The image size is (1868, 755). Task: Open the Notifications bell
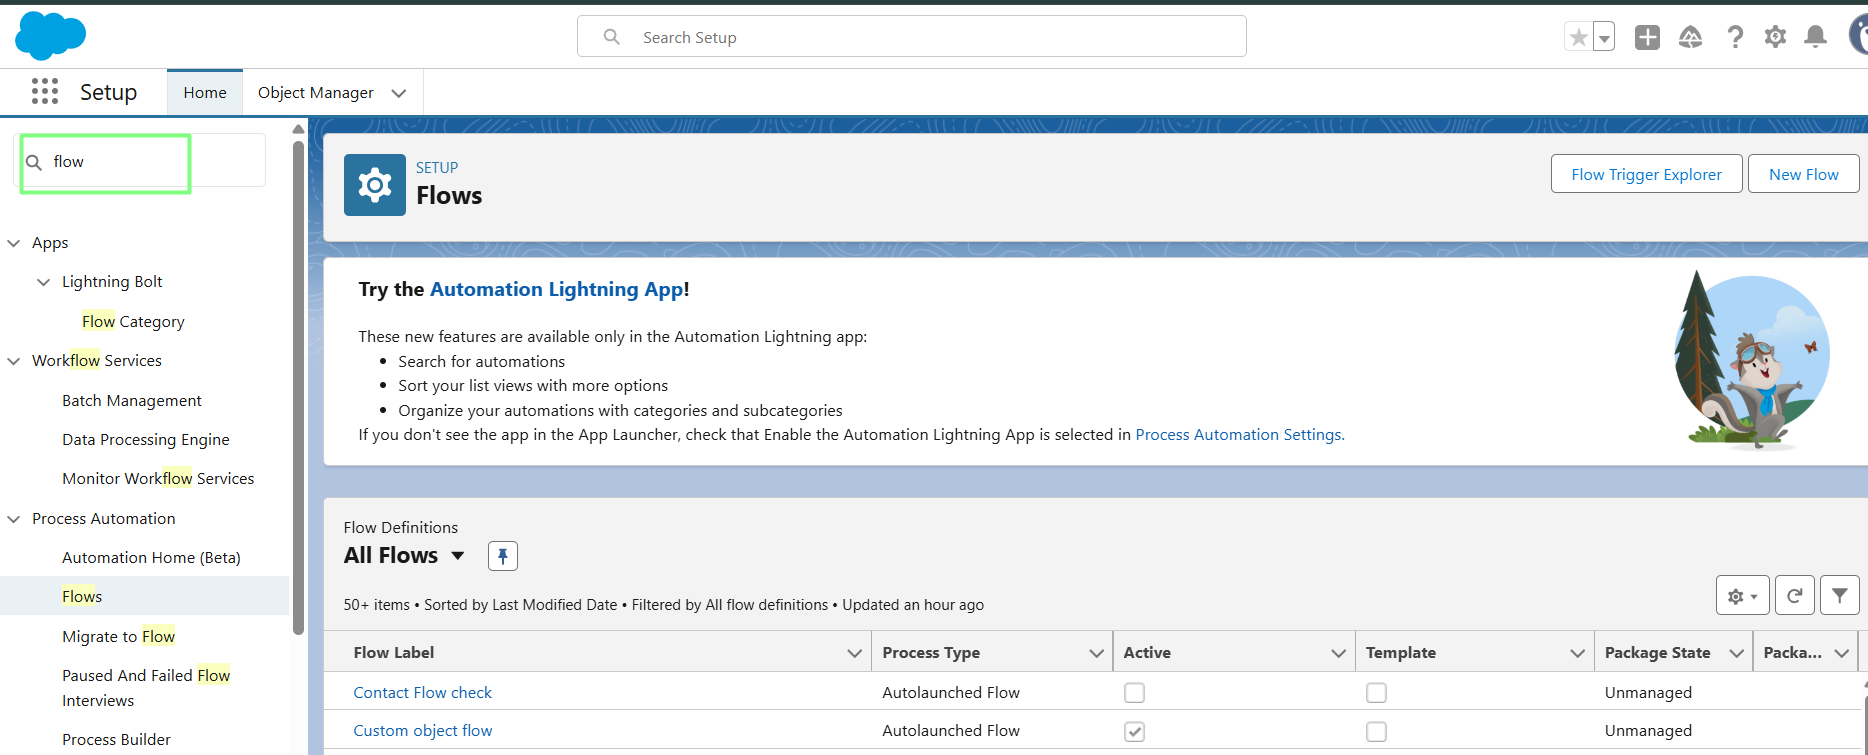click(x=1815, y=37)
